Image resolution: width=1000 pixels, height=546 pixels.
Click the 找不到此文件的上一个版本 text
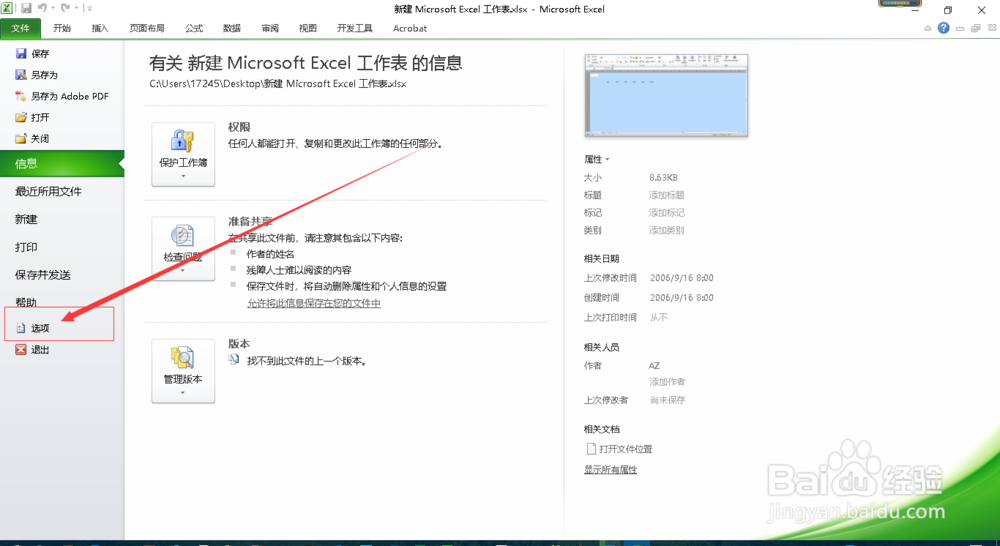point(306,361)
